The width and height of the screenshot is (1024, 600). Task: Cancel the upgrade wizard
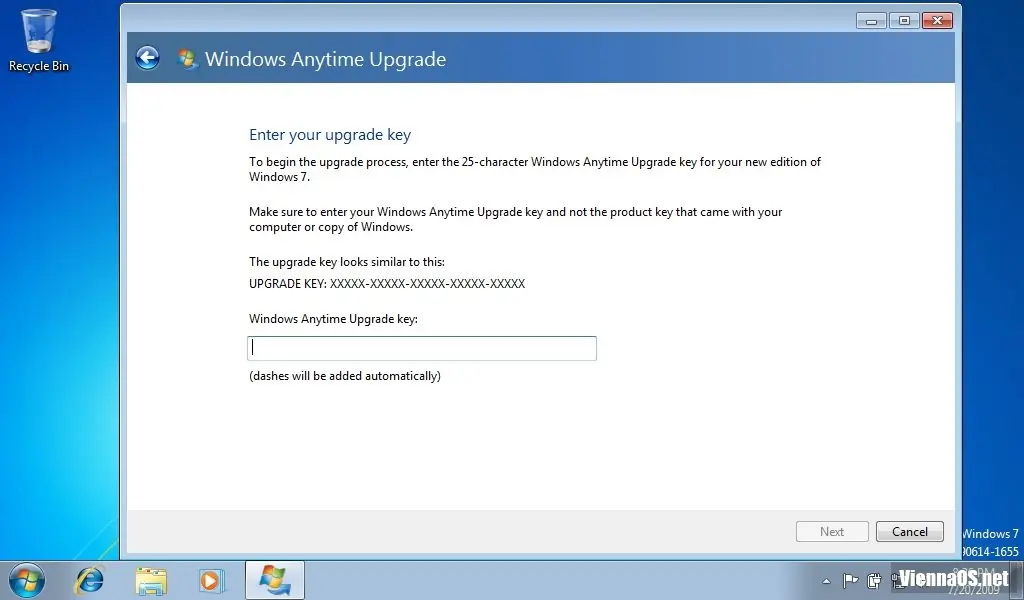tap(910, 531)
